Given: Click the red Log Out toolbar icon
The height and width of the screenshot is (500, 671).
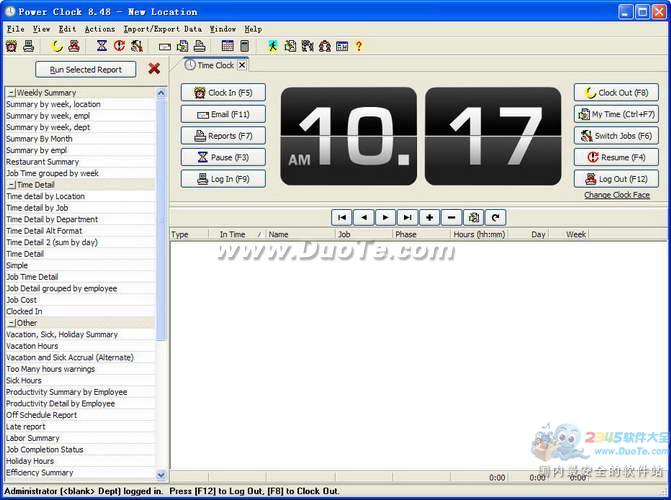Looking at the screenshot, I should coord(74,46).
